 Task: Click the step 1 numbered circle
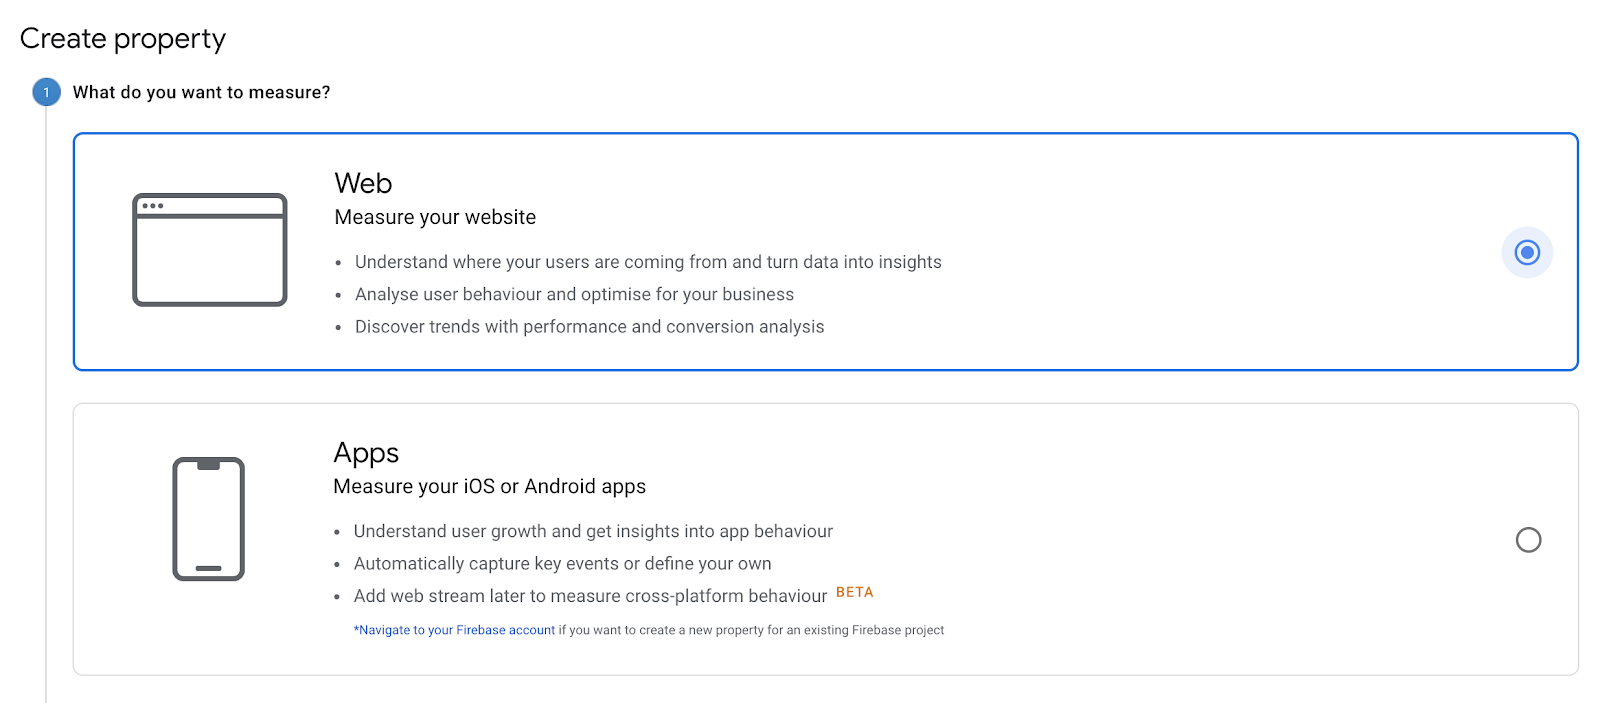(46, 92)
